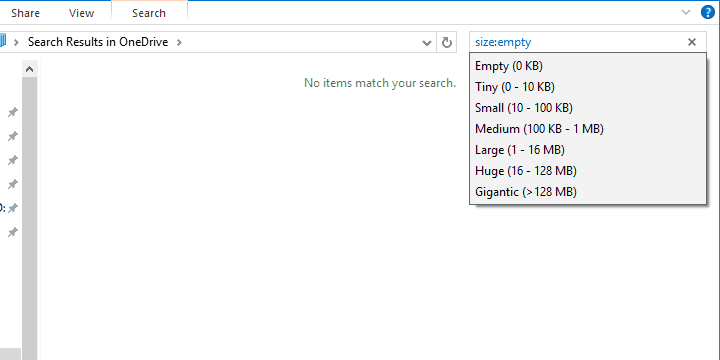Click the root chevron before Search Results
Viewport: 720px width, 360px height.
point(17,42)
